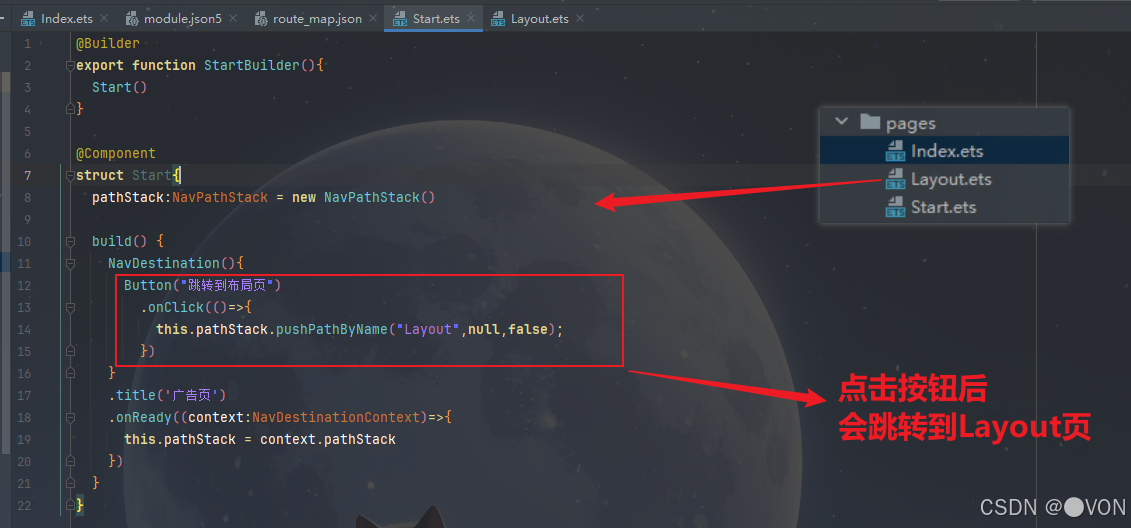Click the file icon on route_map.json tab

261,19
